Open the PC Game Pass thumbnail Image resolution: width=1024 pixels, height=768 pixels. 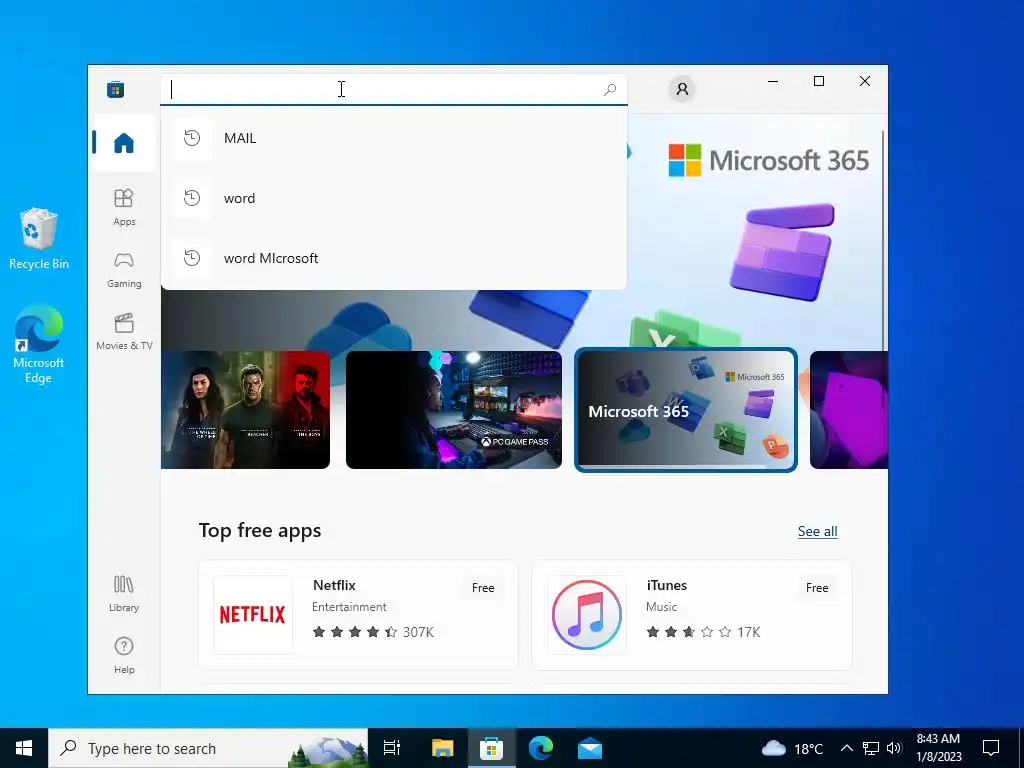coord(454,410)
